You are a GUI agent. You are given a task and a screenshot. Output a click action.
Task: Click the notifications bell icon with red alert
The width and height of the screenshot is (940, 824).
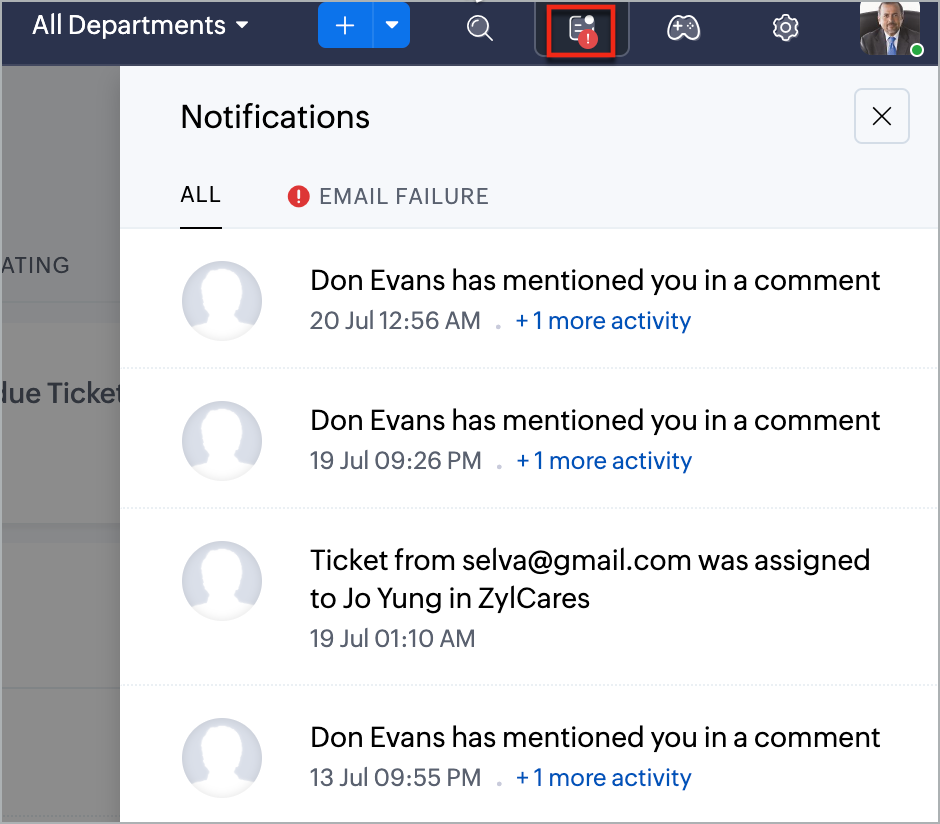coord(582,30)
